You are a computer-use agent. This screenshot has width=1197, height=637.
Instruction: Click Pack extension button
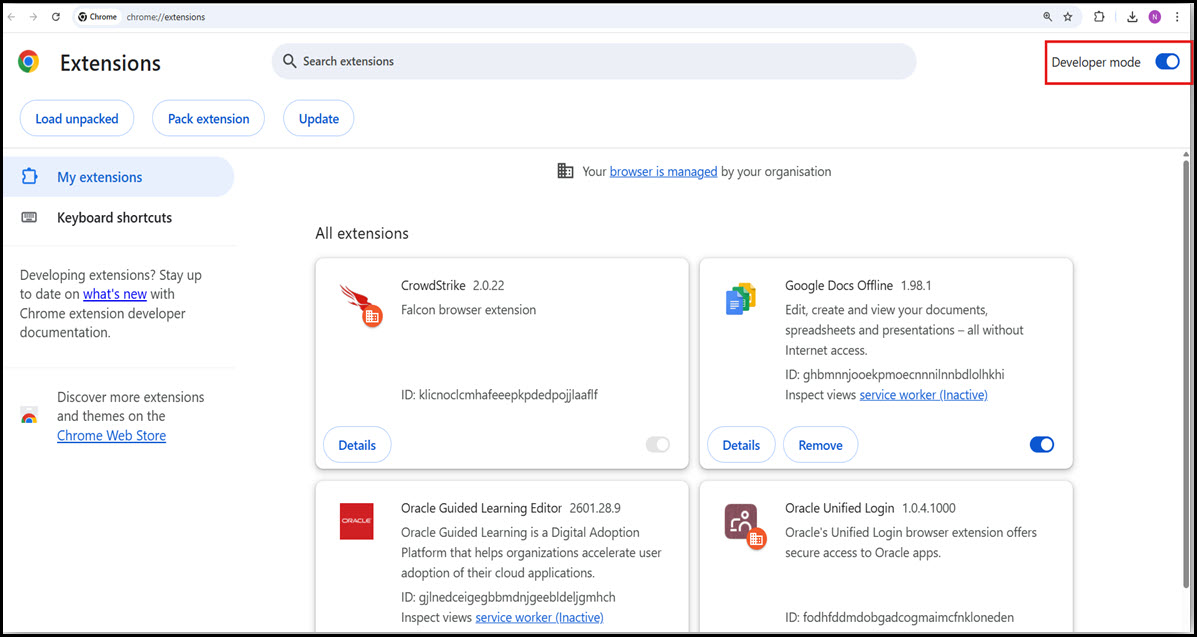click(208, 118)
